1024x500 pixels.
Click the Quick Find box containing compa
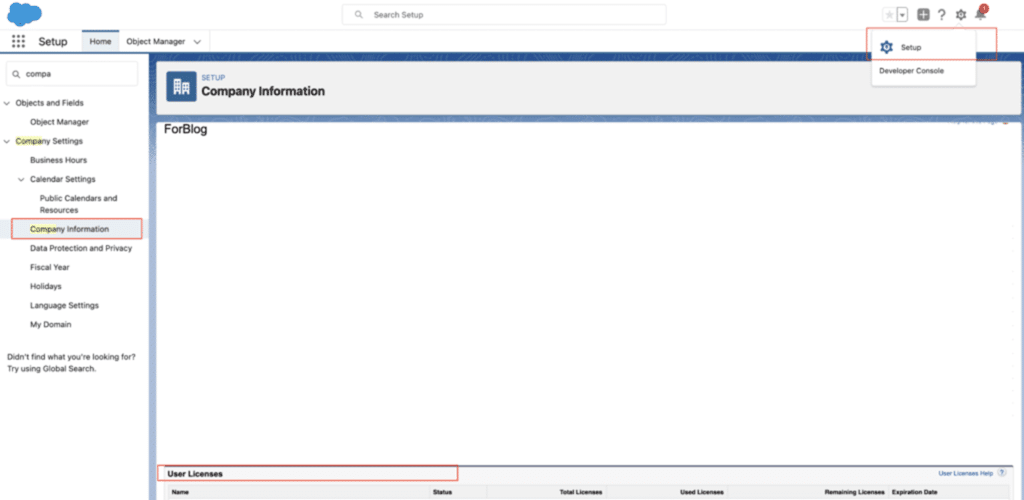click(72, 74)
